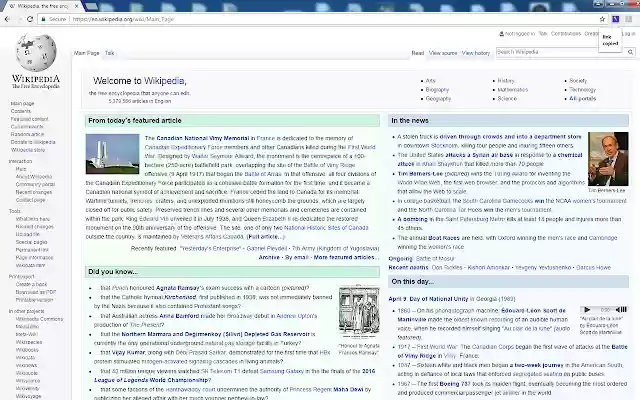Screen dimensions: 640x400
Task: Click Upload file in Tools
Action: (28, 234)
